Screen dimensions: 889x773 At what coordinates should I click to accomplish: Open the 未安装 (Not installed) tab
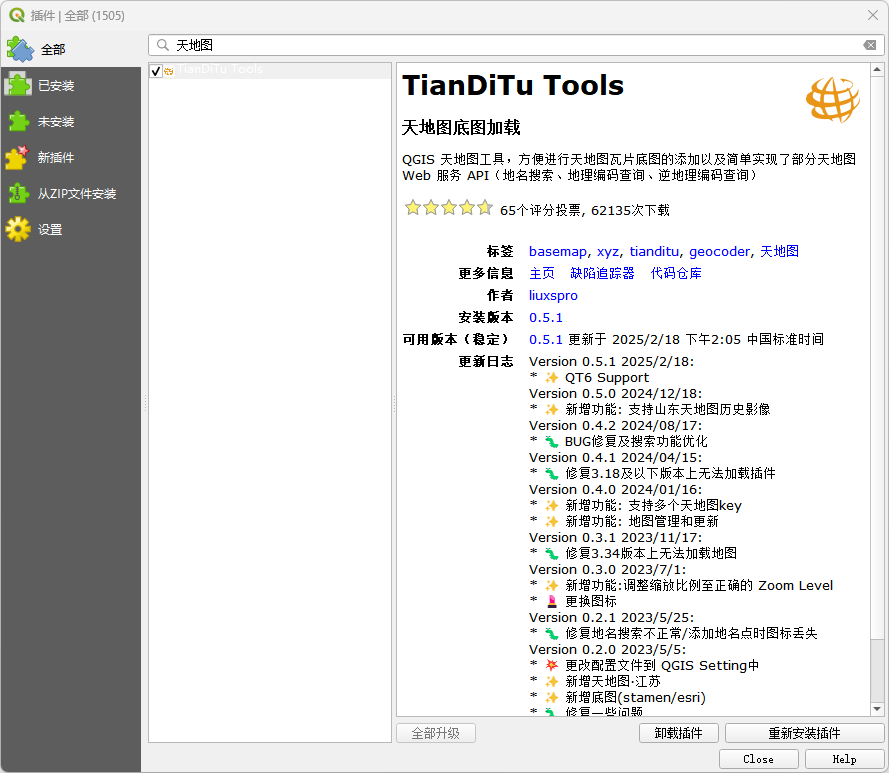pyautogui.click(x=70, y=121)
